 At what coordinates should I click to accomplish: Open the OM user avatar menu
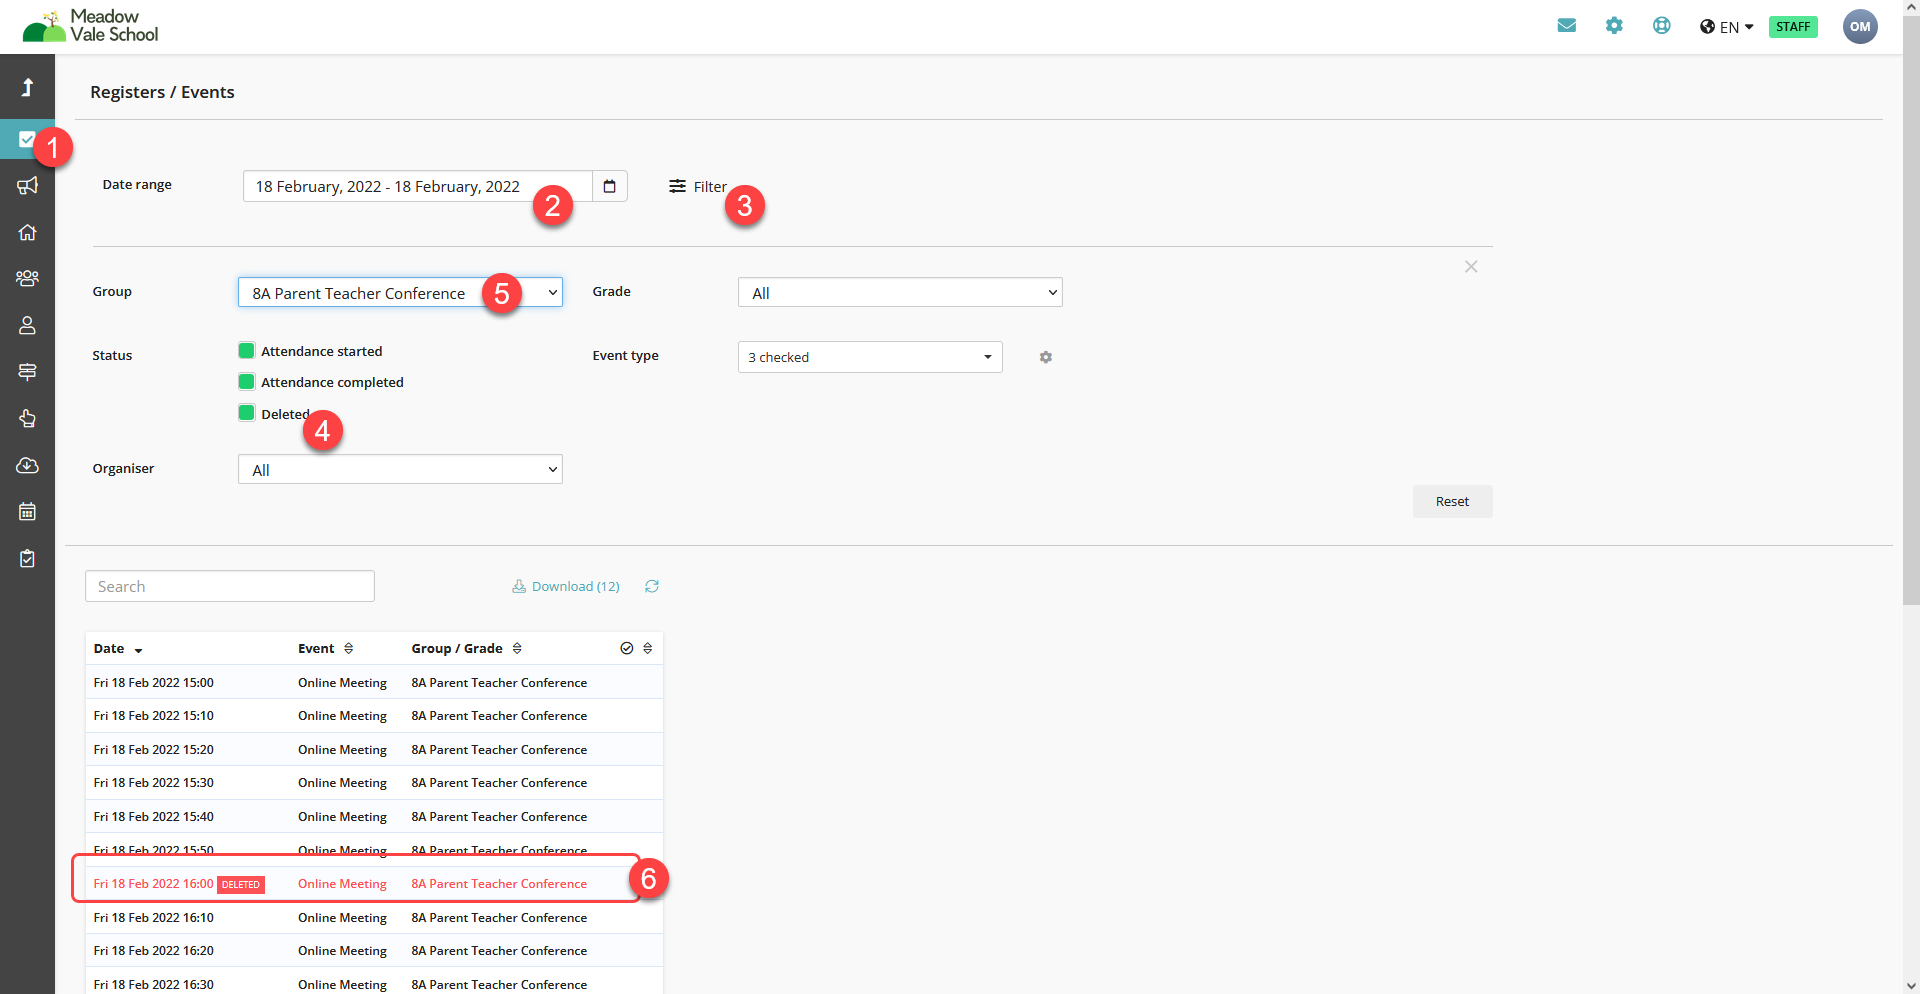[x=1859, y=27]
